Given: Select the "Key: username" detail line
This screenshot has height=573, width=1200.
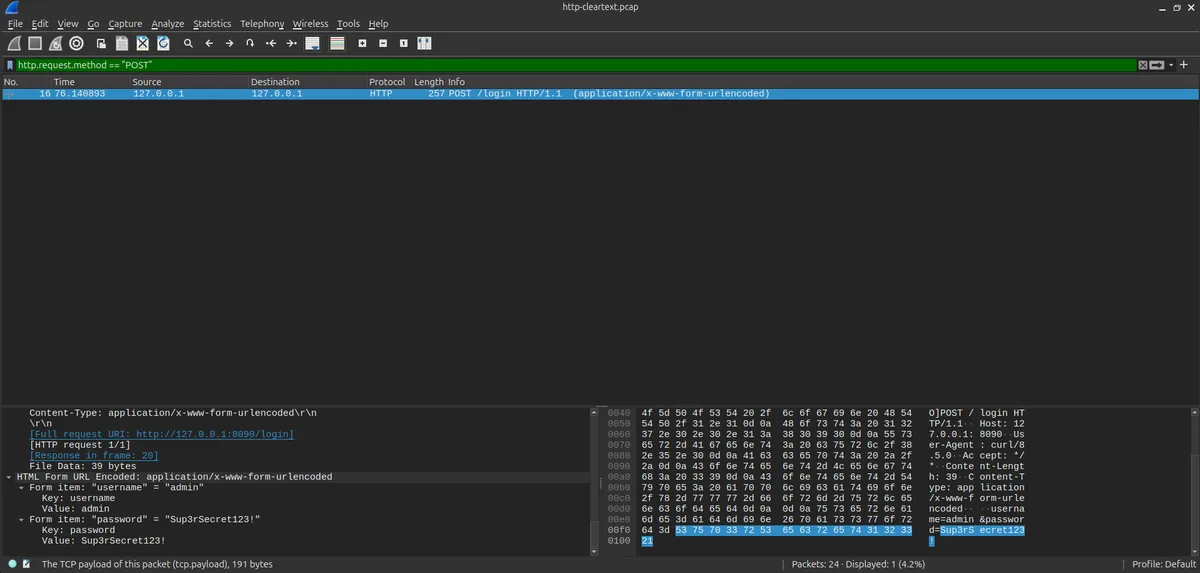Looking at the screenshot, I should click(78, 498).
